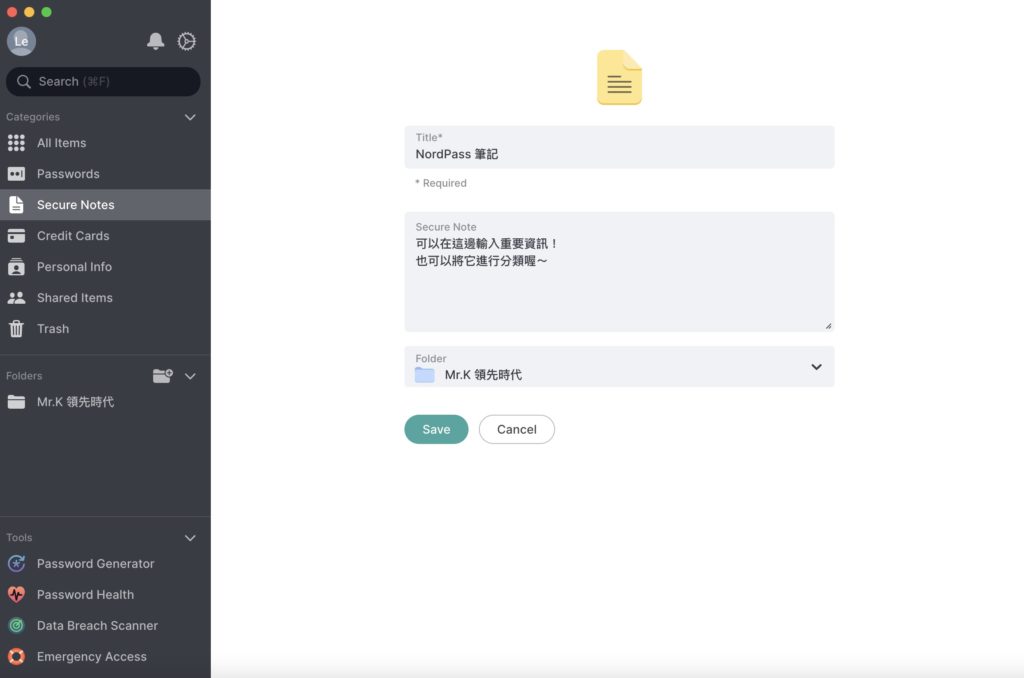Screen dimensions: 1024x678
Task: Click the Passwords icon
Action: pos(16,174)
